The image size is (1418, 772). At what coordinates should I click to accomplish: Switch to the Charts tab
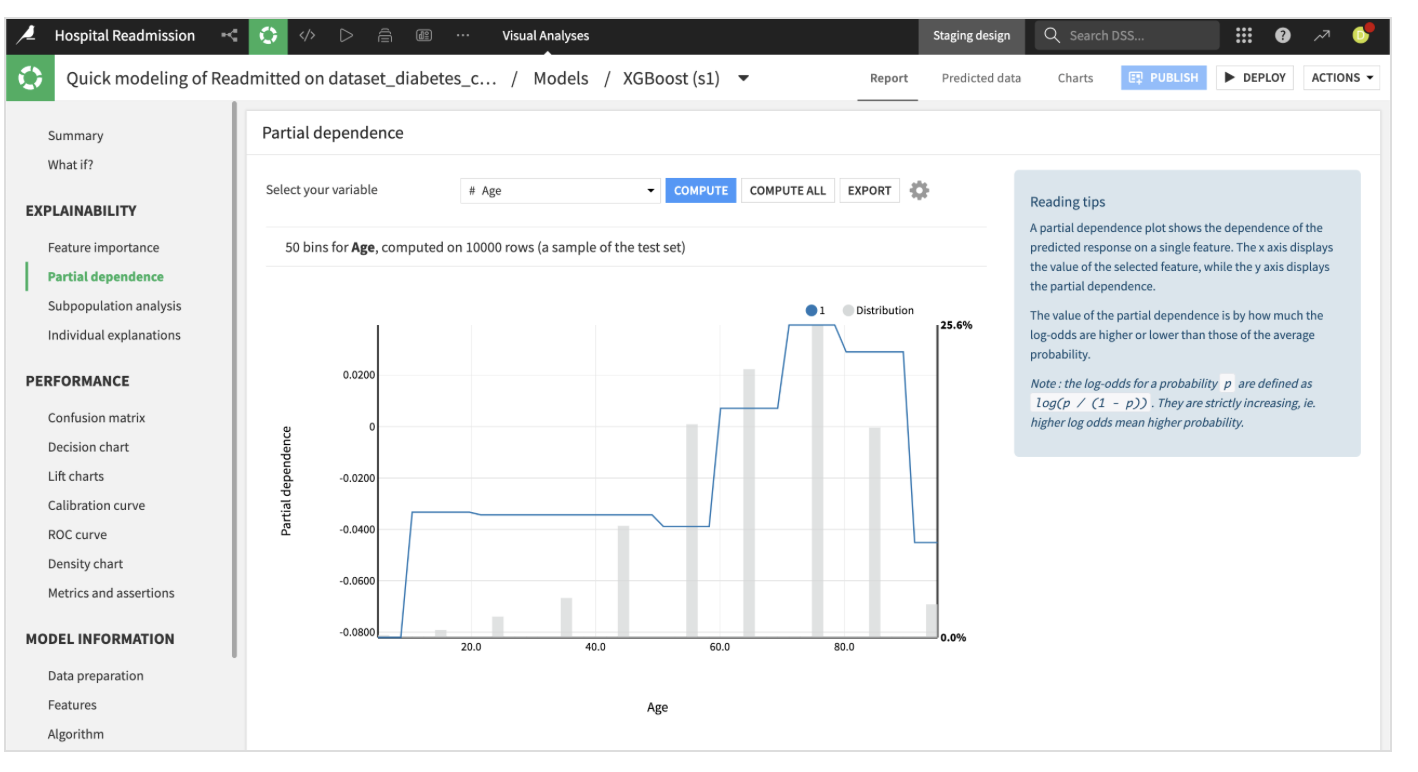[1075, 78]
